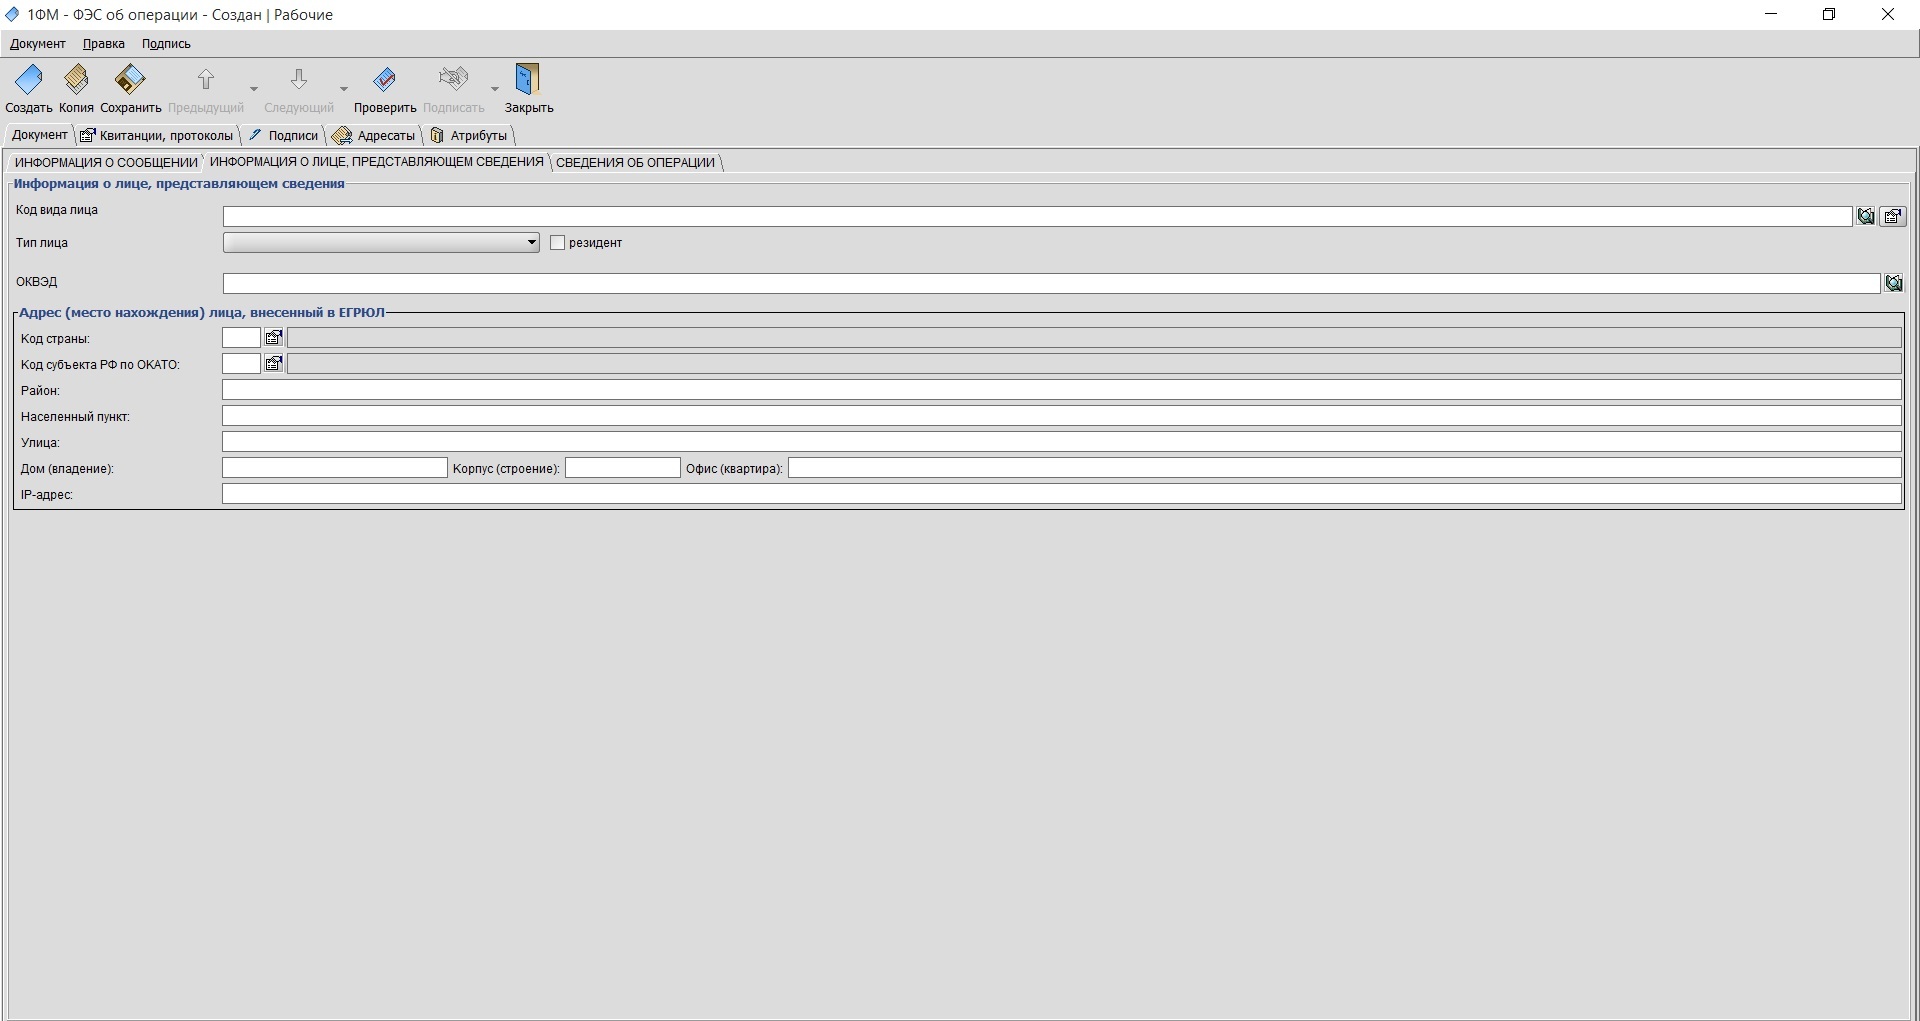The width and height of the screenshot is (1920, 1021).
Task: Expand the Подписать dropdown arrow
Action: [x=494, y=88]
